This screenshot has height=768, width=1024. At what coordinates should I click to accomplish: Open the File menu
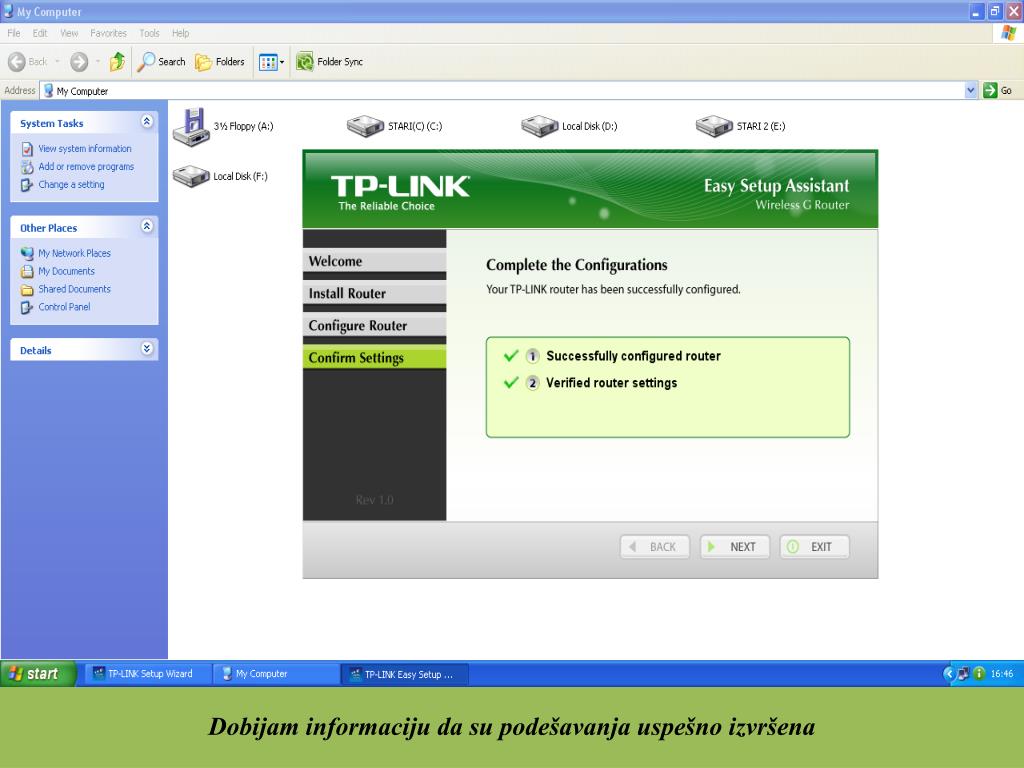[x=14, y=33]
